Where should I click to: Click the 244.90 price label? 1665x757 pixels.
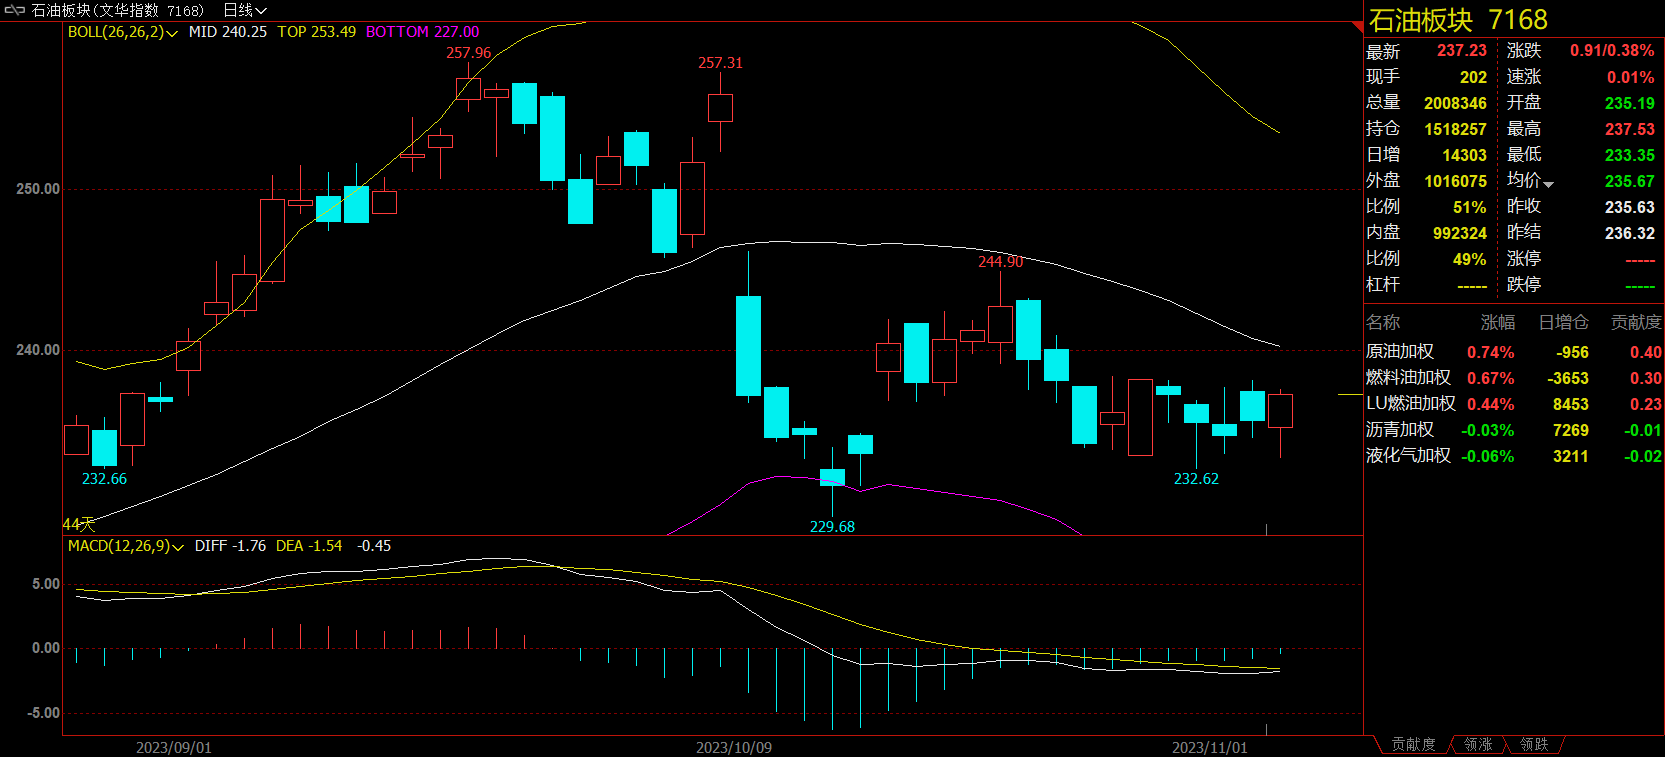[x=1000, y=262]
